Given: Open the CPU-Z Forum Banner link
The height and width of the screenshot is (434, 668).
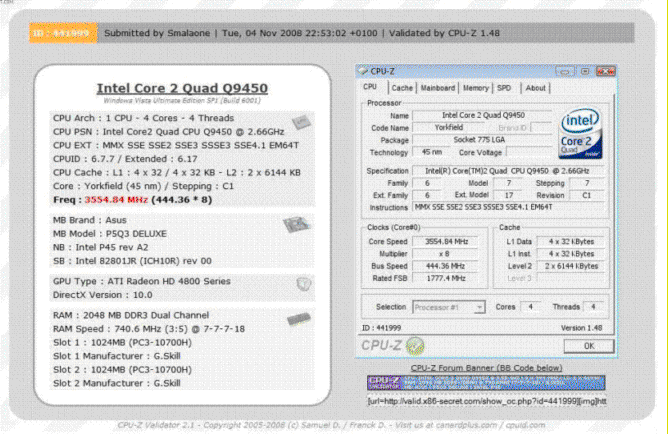Looking at the screenshot, I should click(487, 368).
